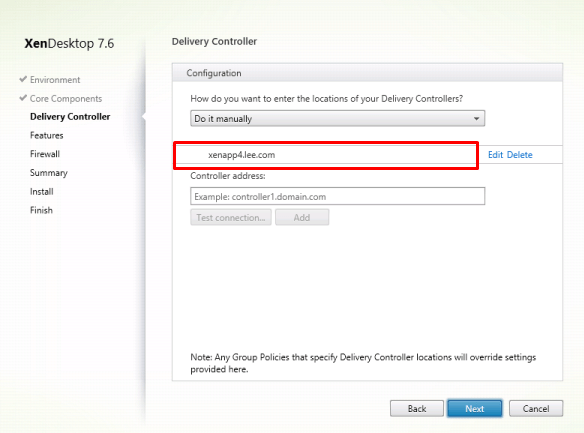
Task: Open the Summary step
Action: click(x=49, y=173)
